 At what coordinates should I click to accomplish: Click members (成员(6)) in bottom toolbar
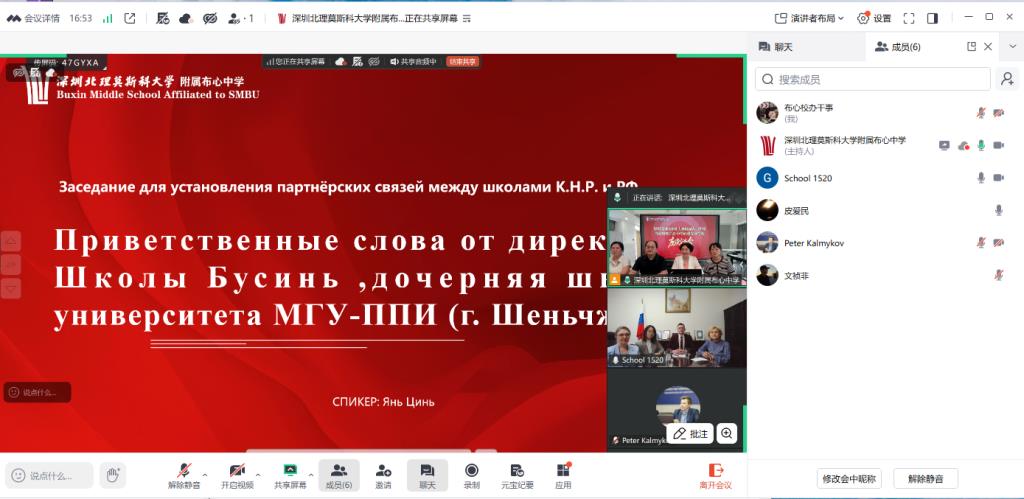339,476
